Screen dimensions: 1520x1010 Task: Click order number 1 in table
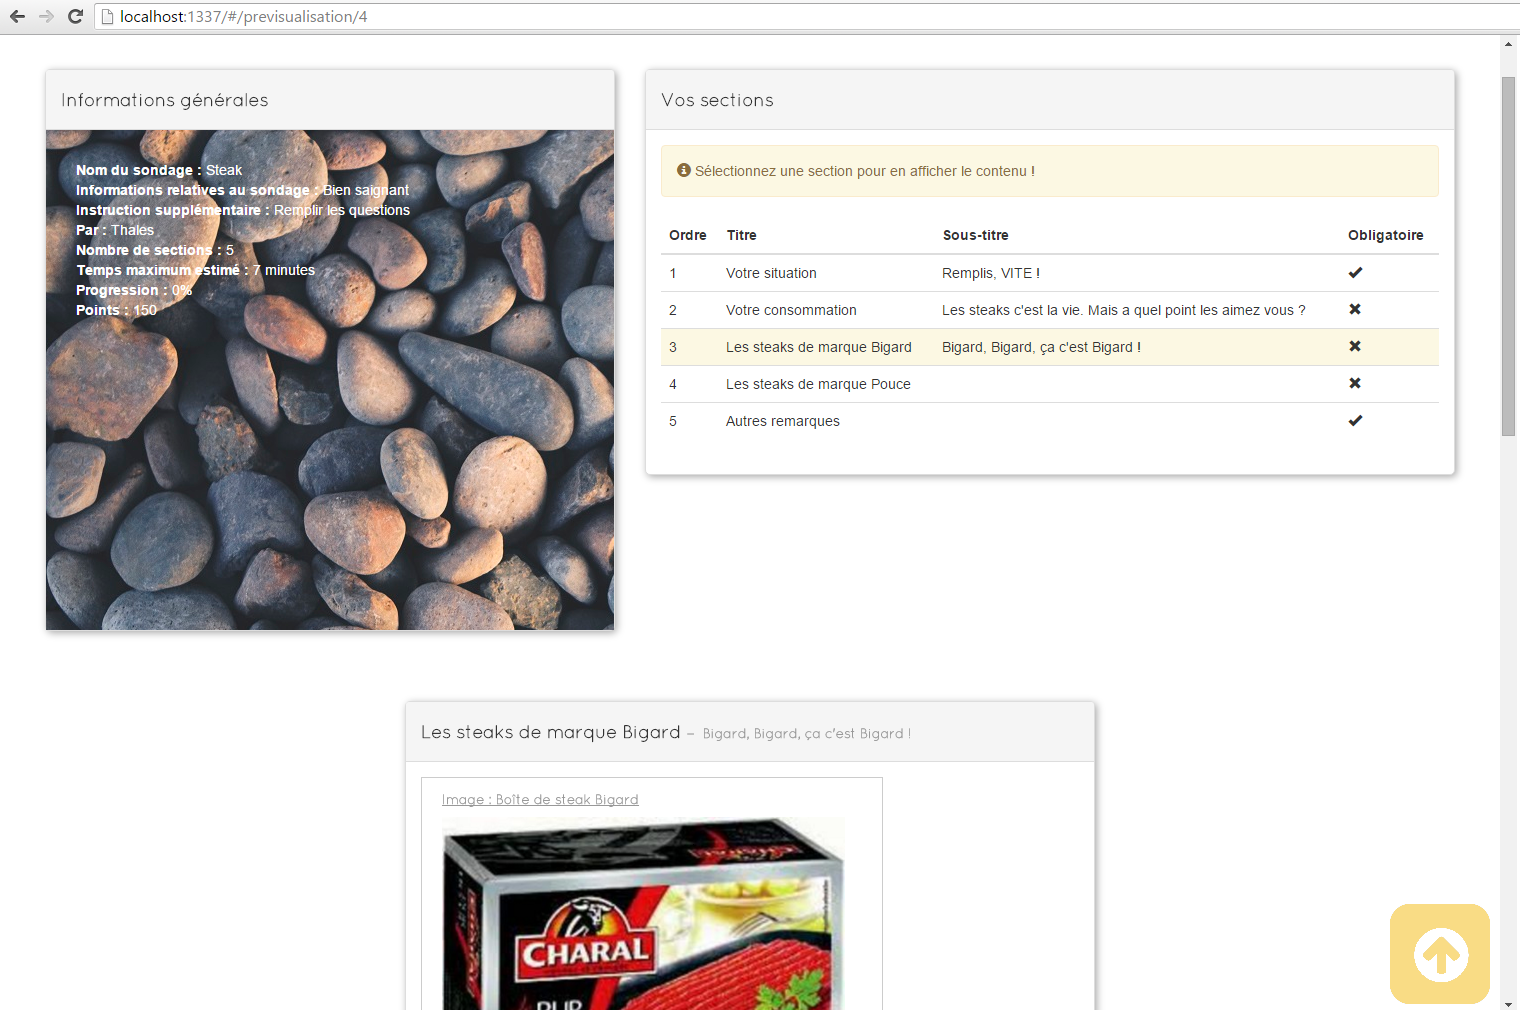pos(673,273)
